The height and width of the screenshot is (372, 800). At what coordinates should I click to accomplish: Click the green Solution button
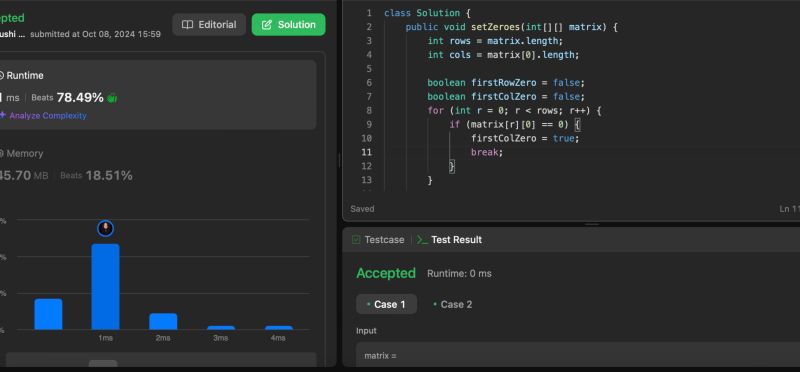[x=288, y=24]
